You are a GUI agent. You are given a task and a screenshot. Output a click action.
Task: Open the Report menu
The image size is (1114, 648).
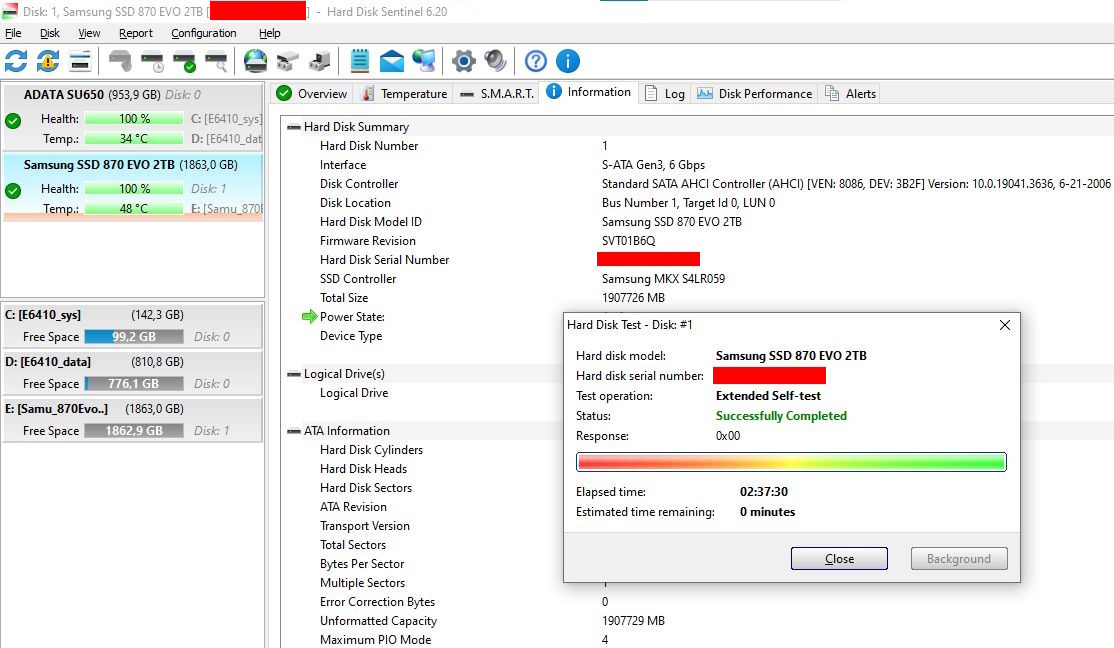[x=136, y=33]
